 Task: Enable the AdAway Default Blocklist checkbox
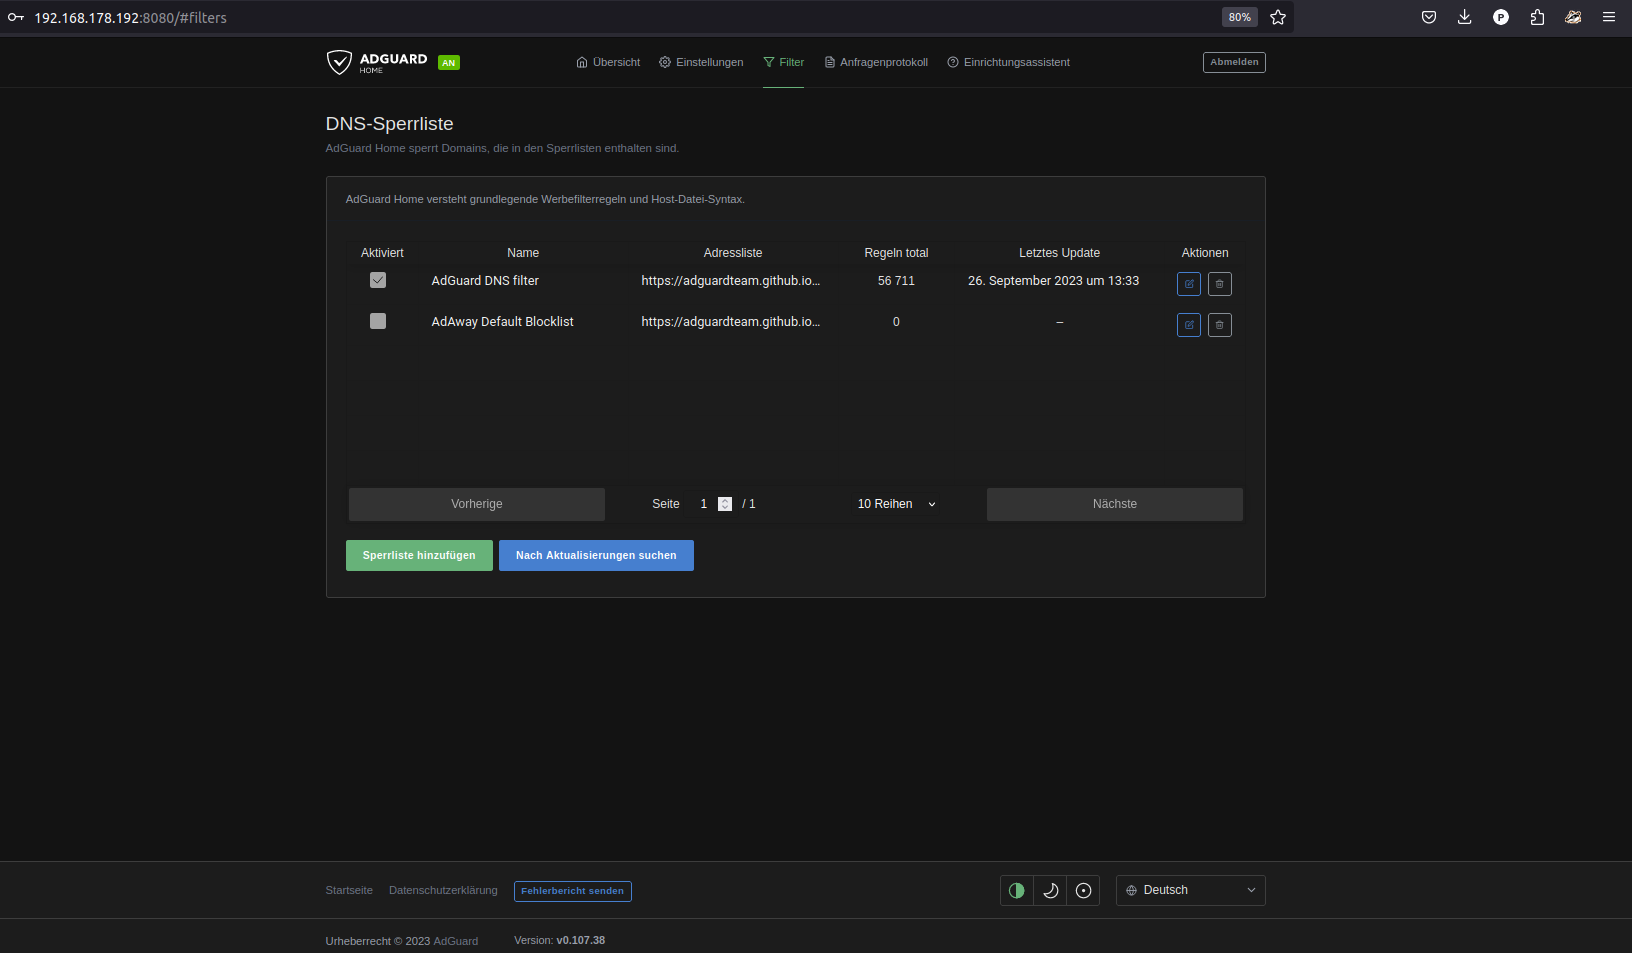click(x=378, y=322)
